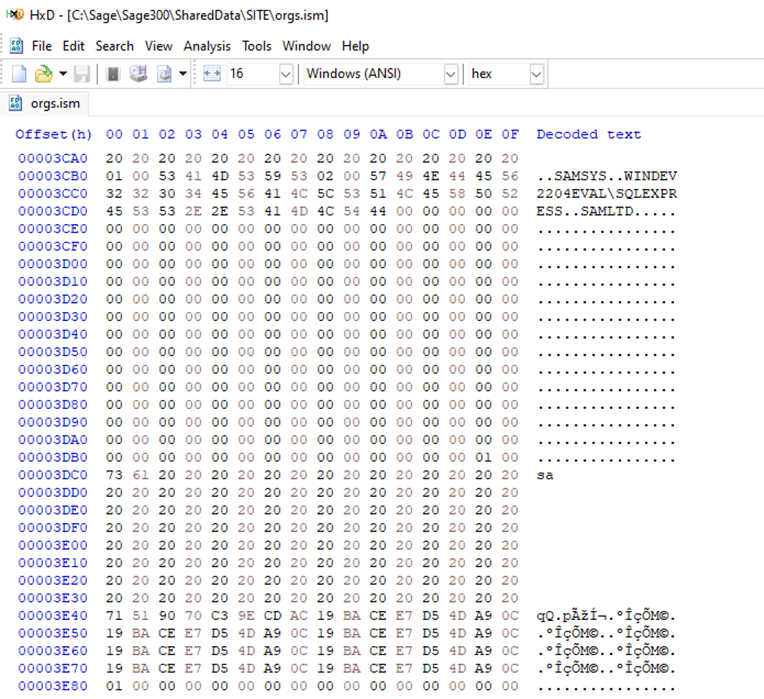Open the Analysis menu

(207, 46)
